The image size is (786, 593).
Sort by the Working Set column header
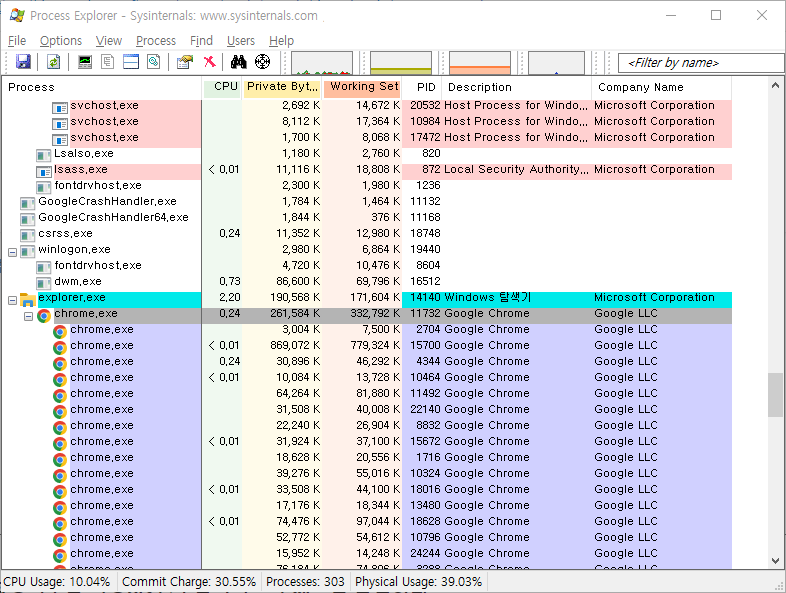362,87
